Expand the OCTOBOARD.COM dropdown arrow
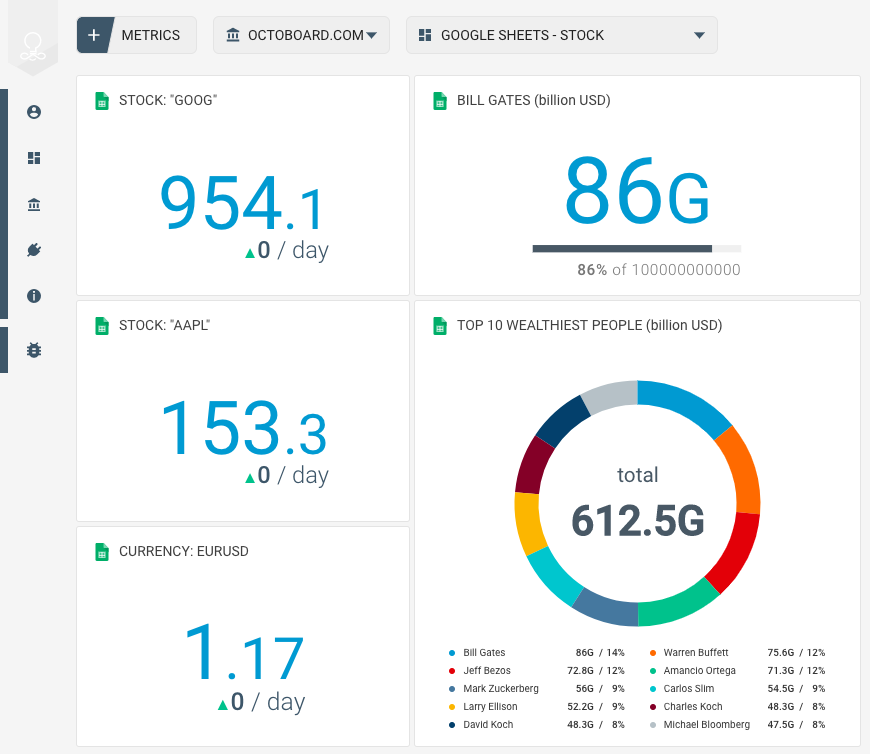This screenshot has height=754, width=870. point(372,35)
